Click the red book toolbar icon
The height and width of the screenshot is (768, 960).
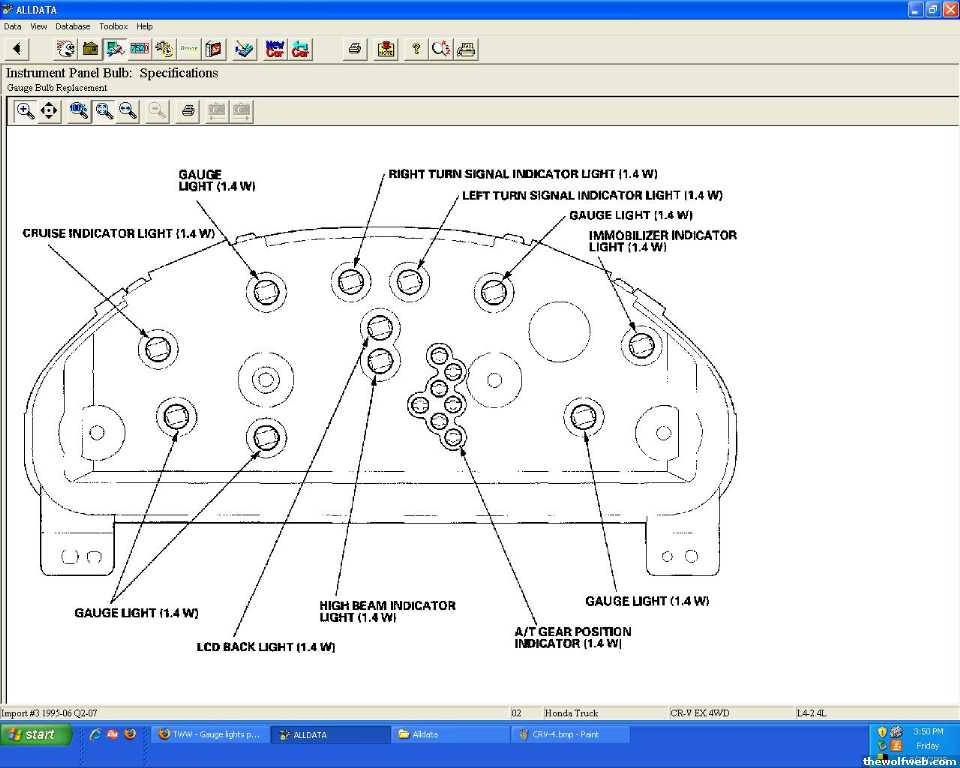click(x=213, y=48)
